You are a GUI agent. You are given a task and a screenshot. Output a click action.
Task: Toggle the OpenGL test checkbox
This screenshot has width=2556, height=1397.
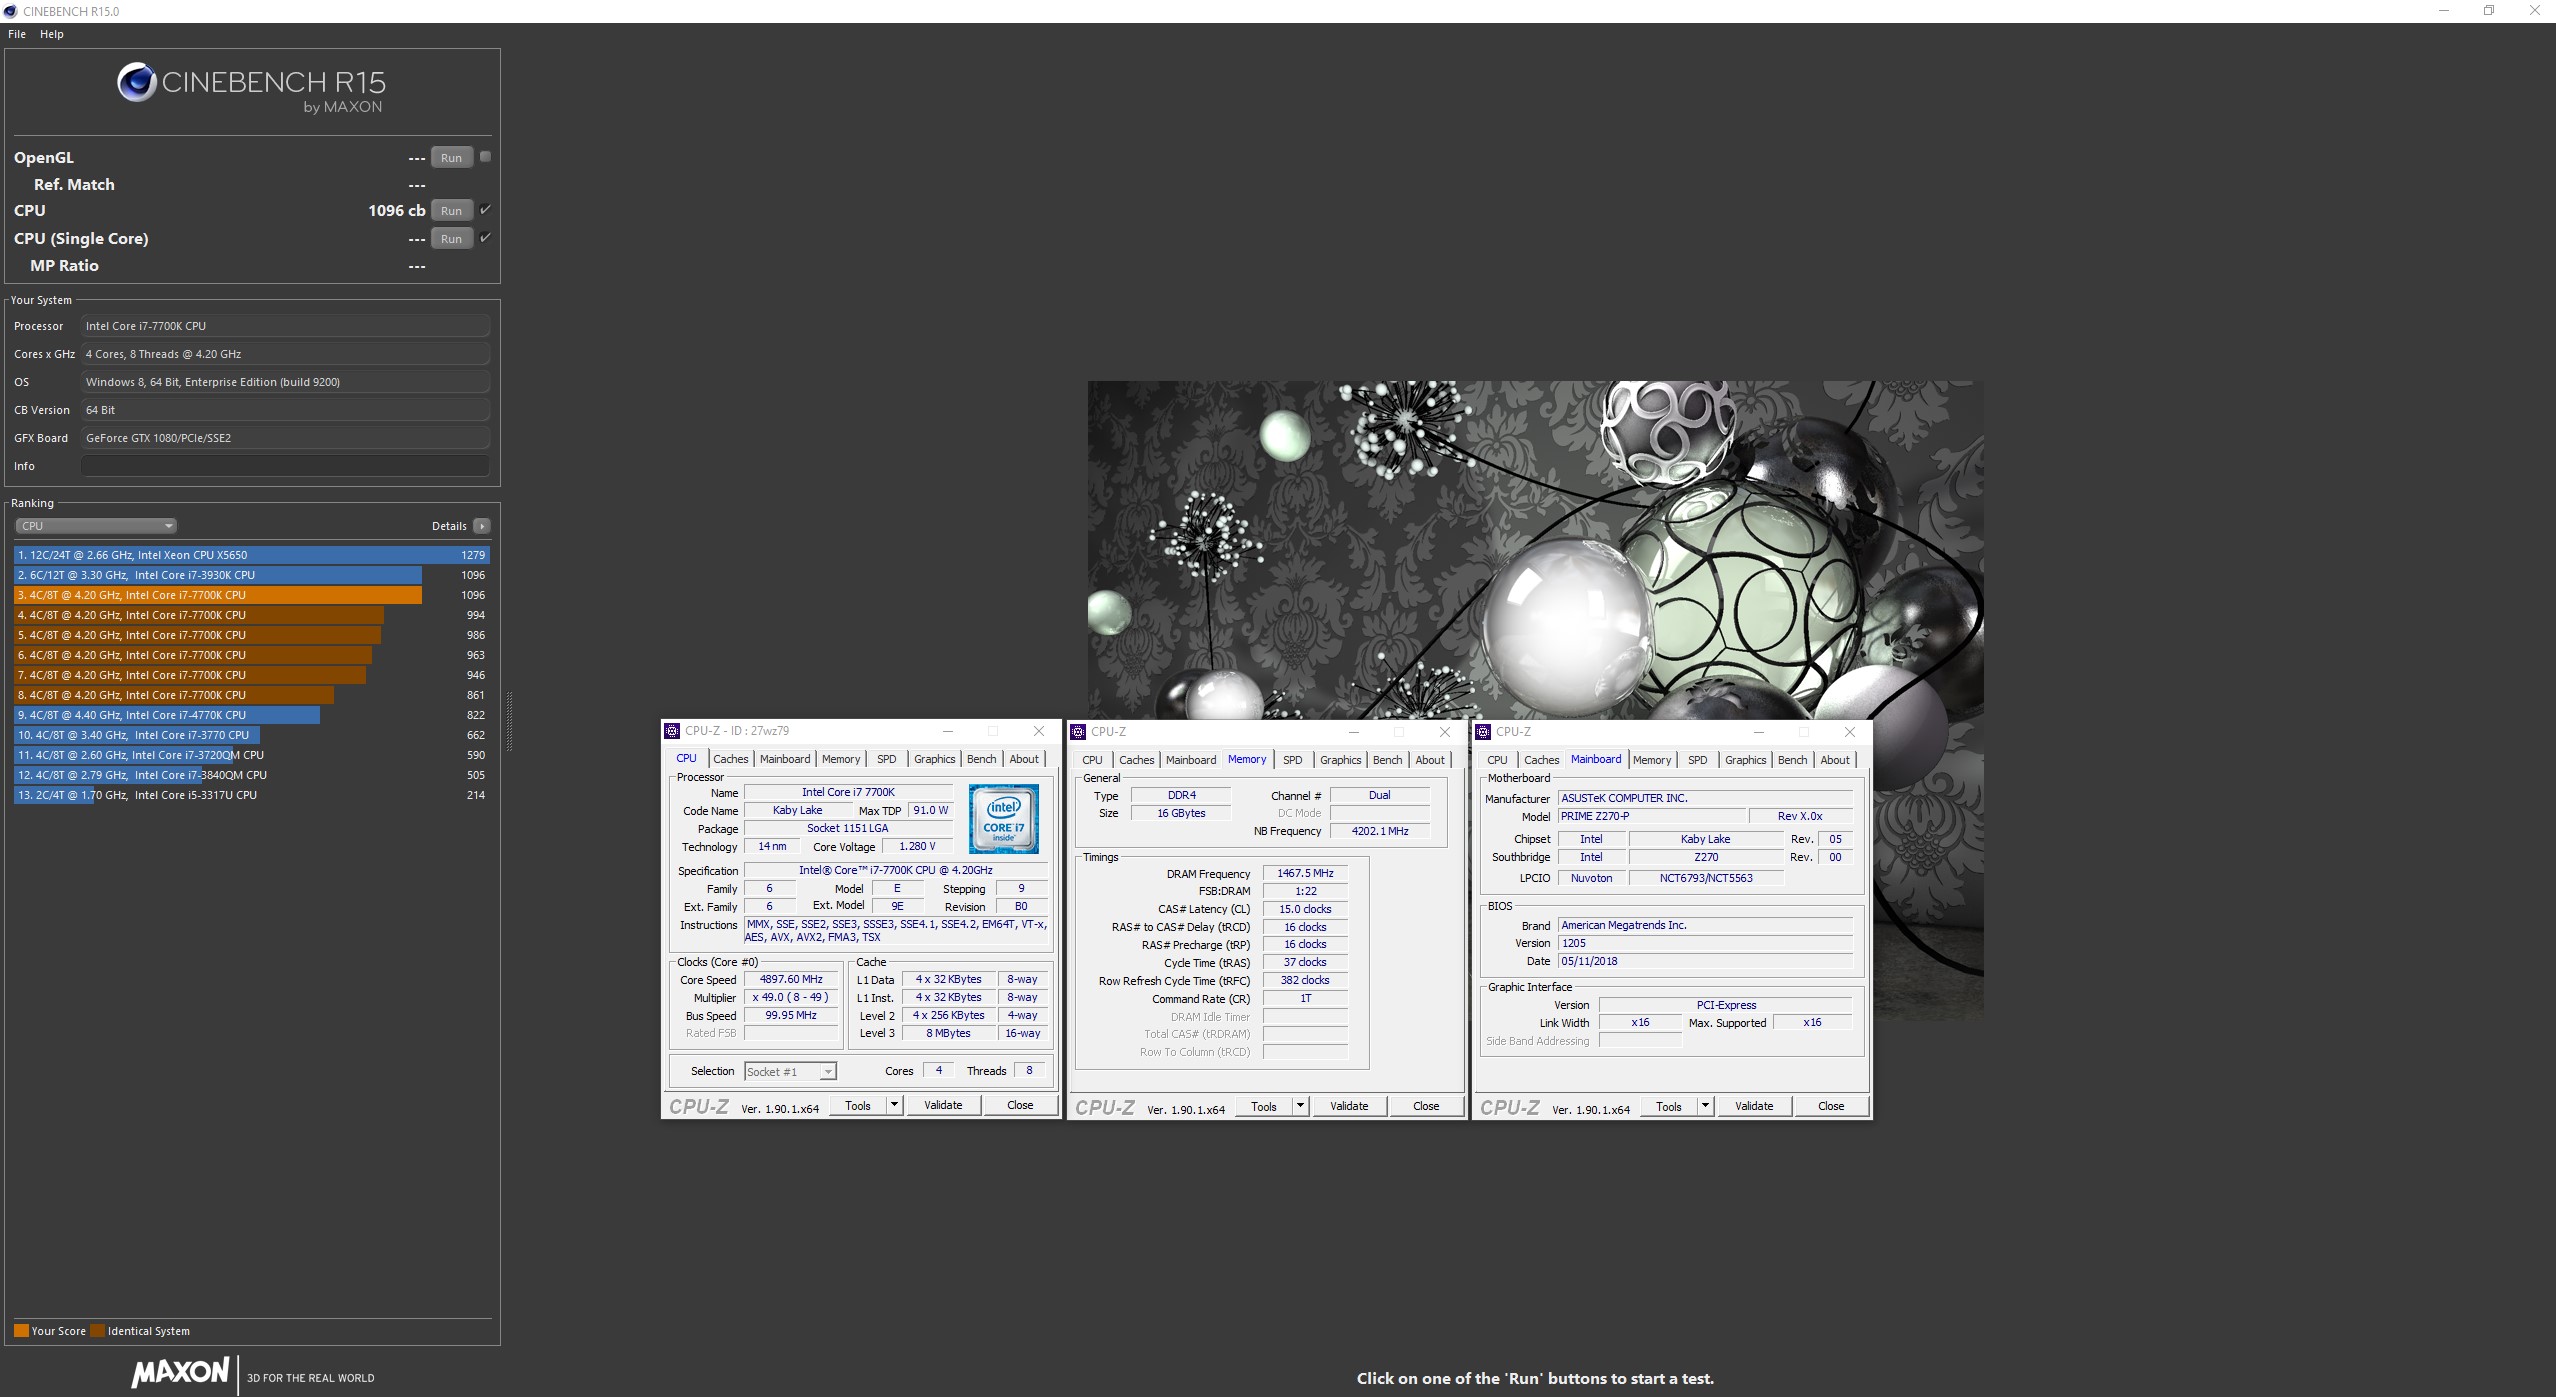(485, 157)
